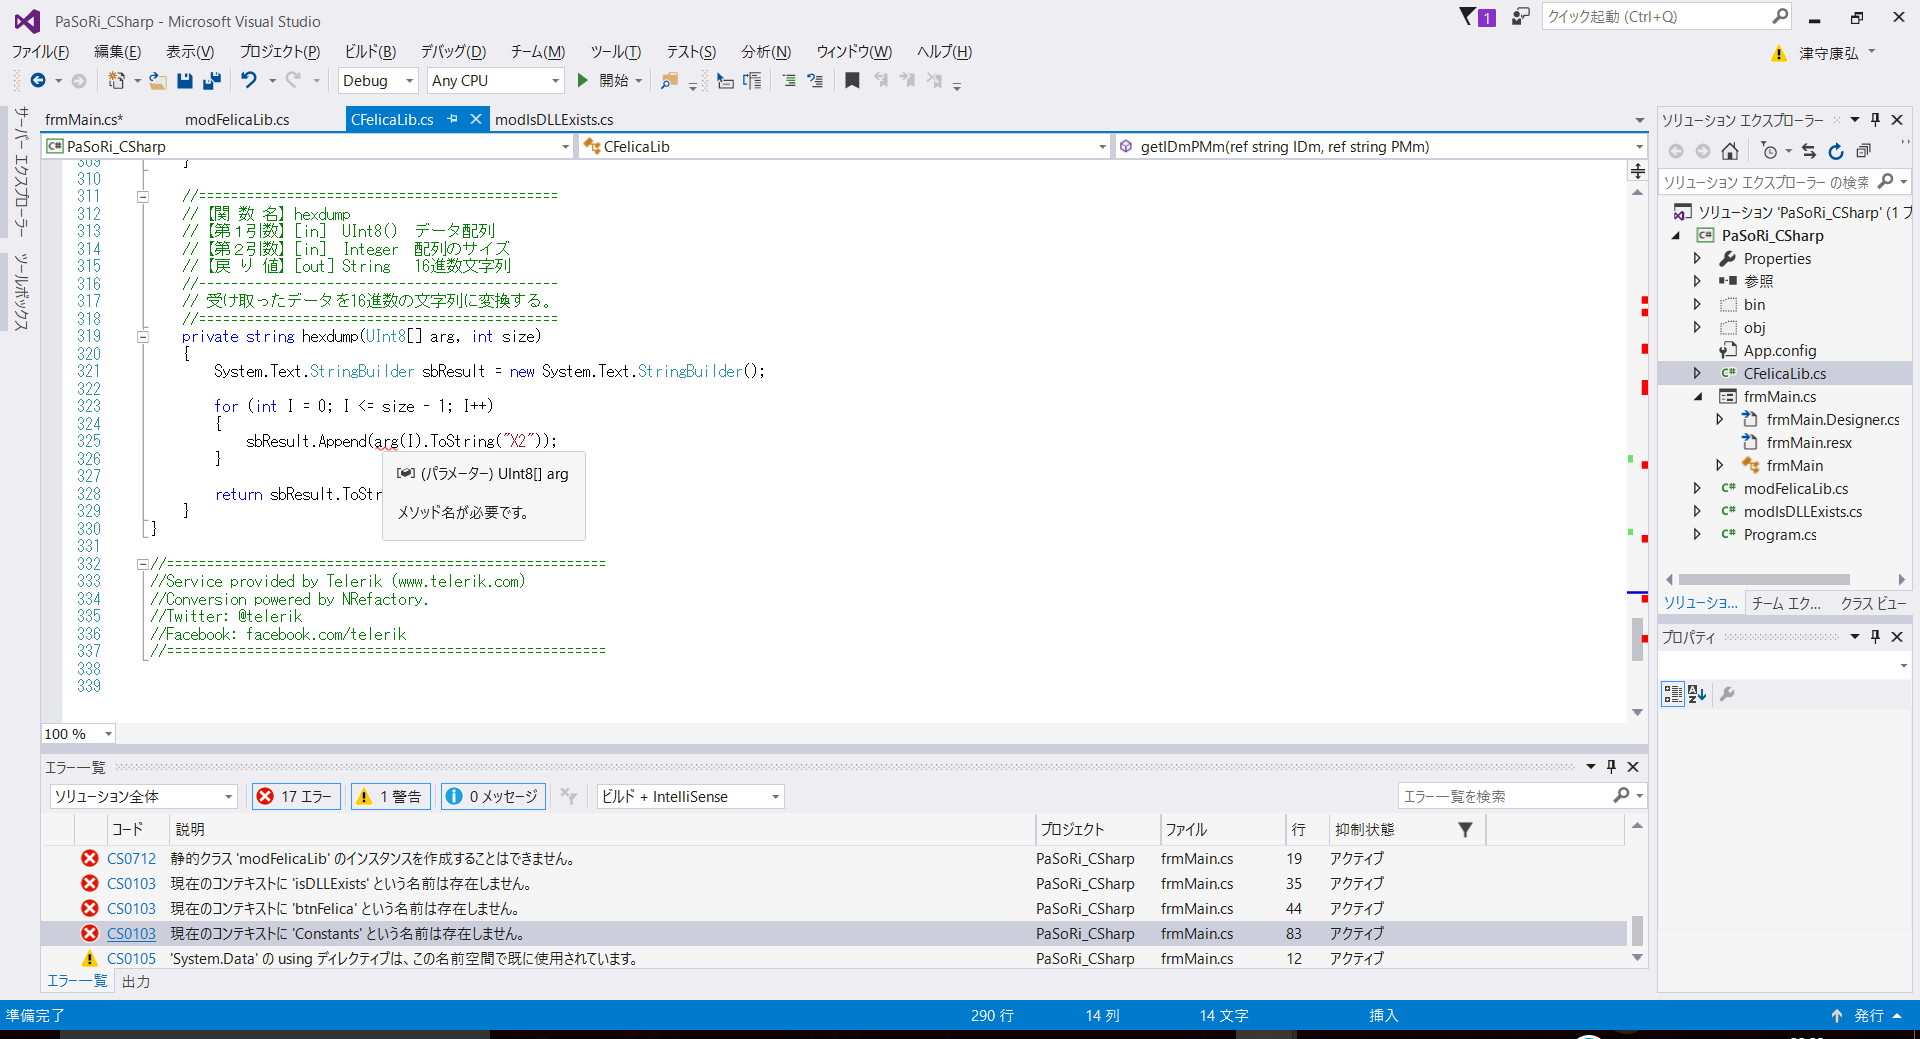Image resolution: width=1920 pixels, height=1039 pixels.
Task: Open the デバッグ menu
Action: click(x=453, y=51)
